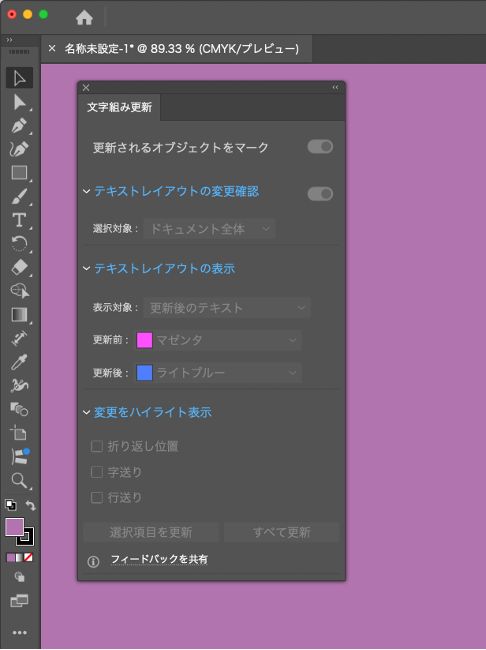The width and height of the screenshot is (486, 650).
Task: Go to the Home screen
Action: pos(84,17)
